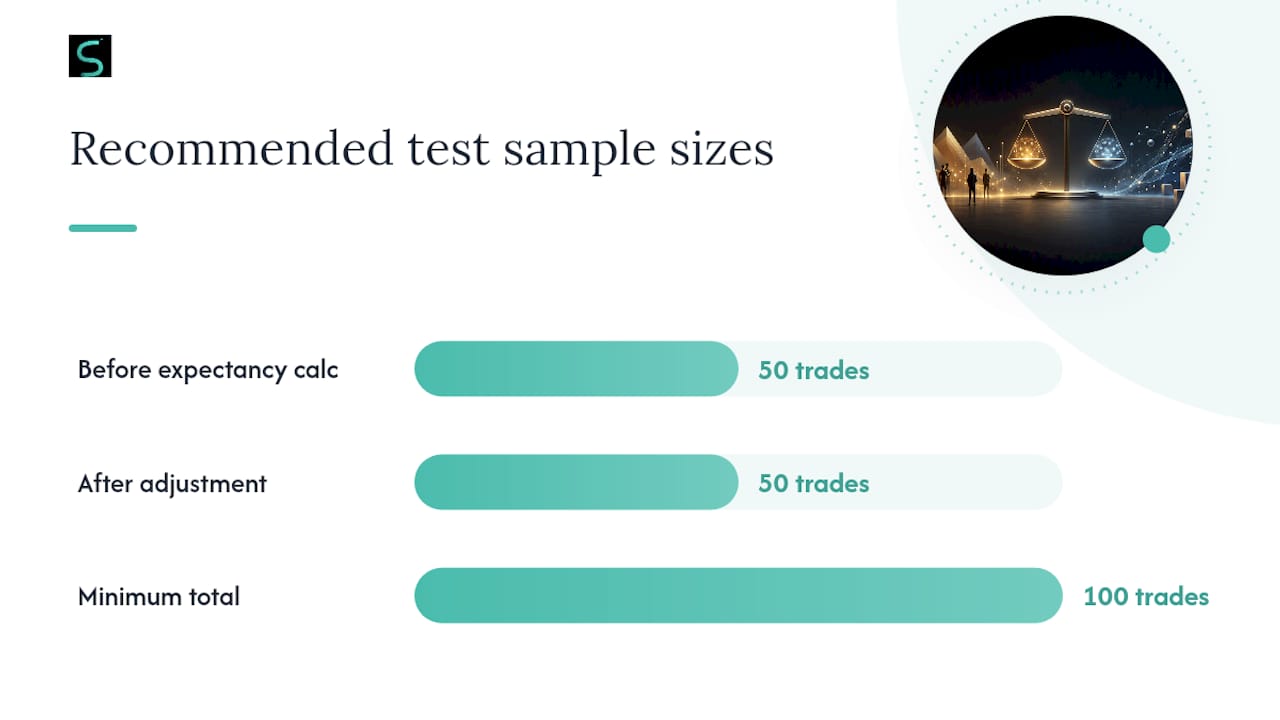The height and width of the screenshot is (720, 1280).
Task: Click the filled After adjustment bar
Action: click(x=576, y=482)
